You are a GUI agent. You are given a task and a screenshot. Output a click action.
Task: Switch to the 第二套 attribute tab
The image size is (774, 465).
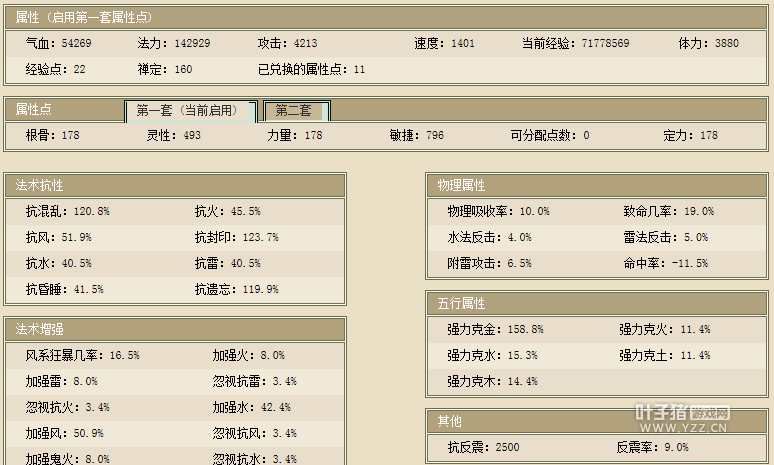point(294,111)
